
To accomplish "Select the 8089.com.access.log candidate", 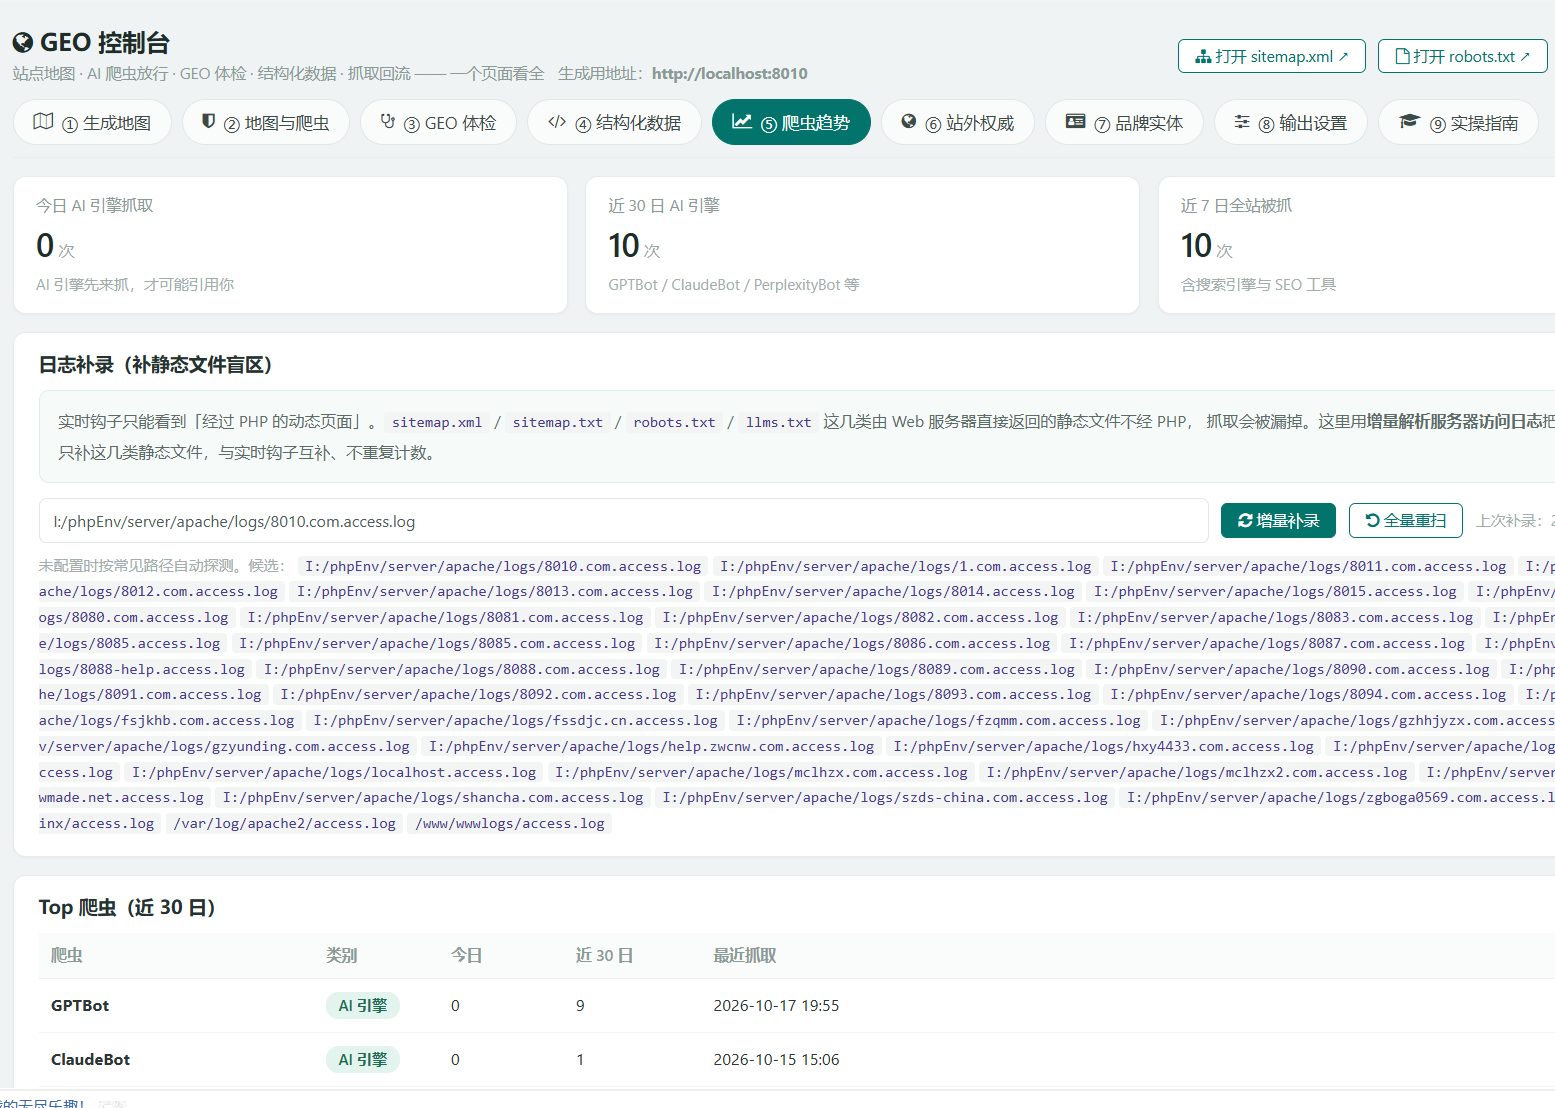I will point(877,670).
